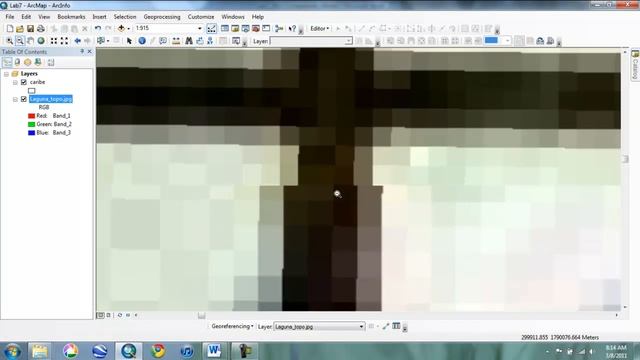This screenshot has height=360, width=640.
Task: Choose the Select Elements arrow tool
Action: tap(129, 41)
